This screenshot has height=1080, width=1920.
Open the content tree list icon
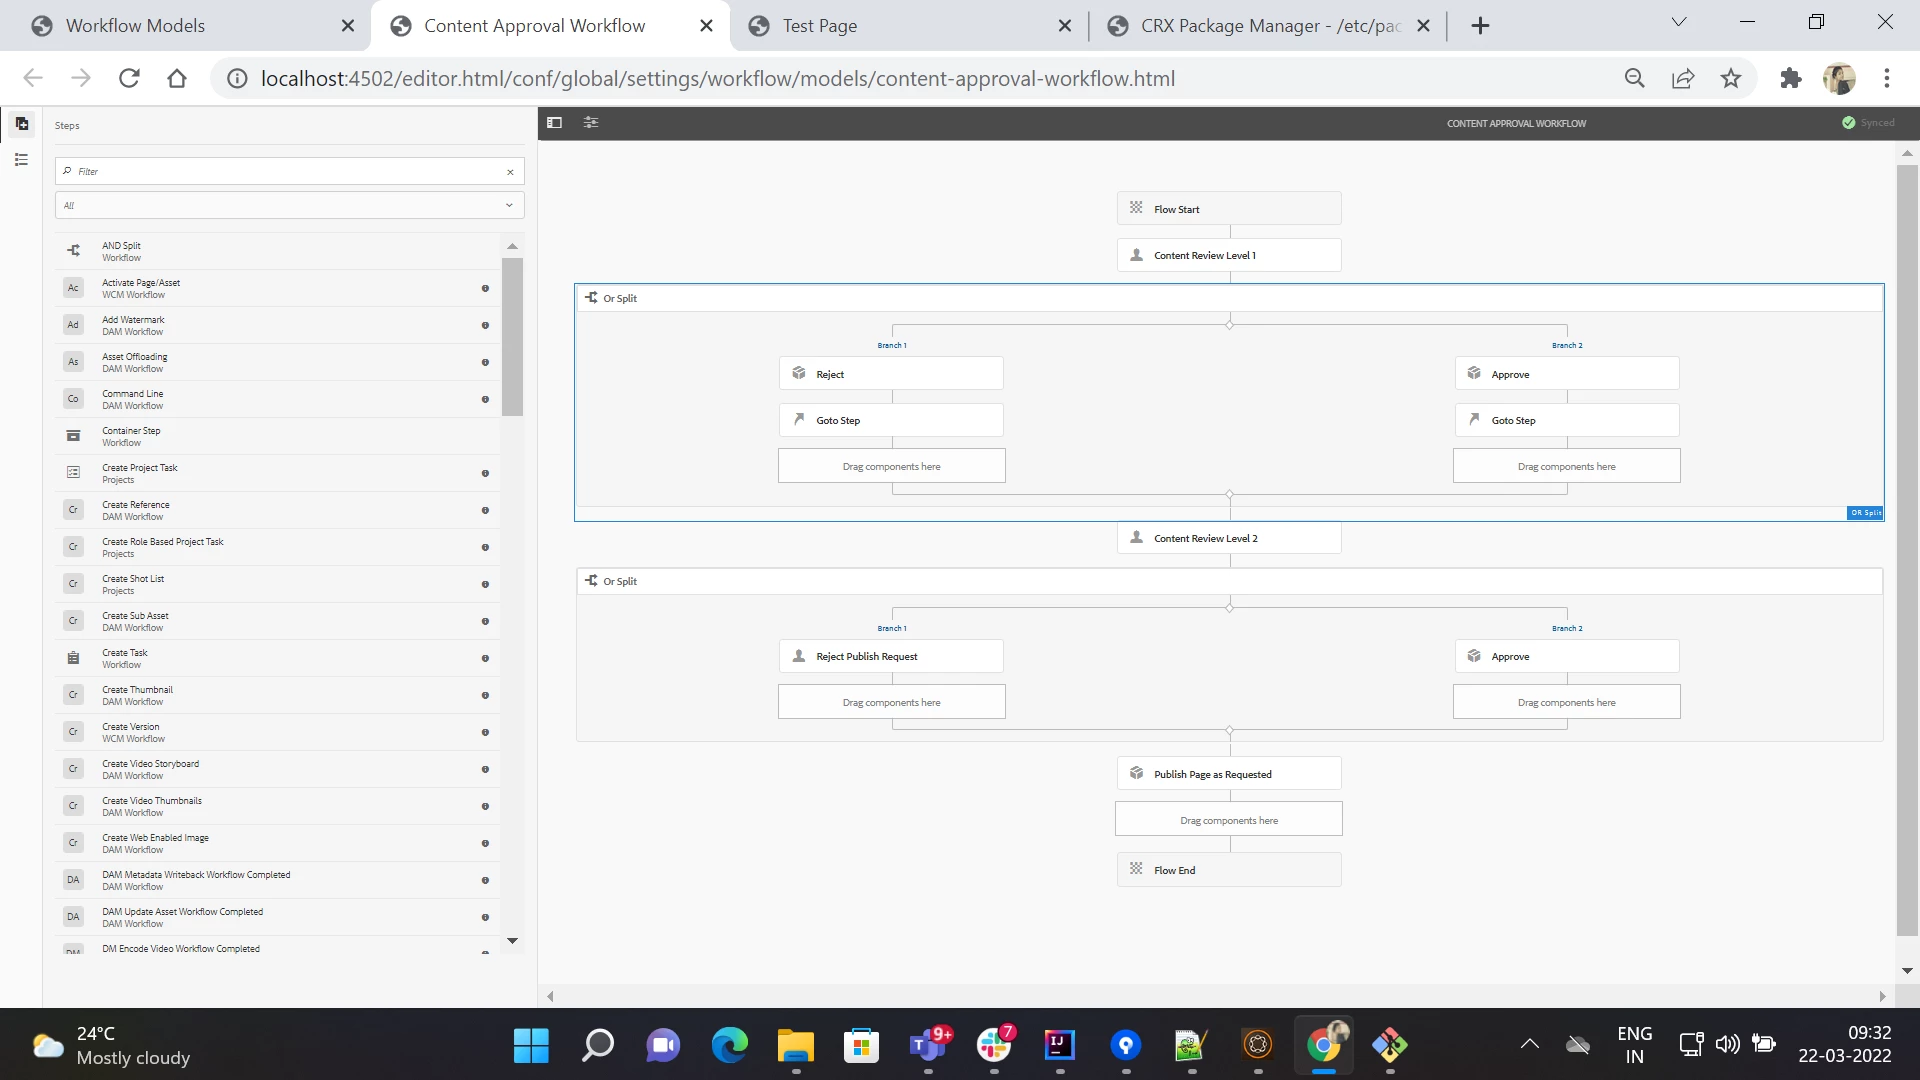tap(21, 160)
